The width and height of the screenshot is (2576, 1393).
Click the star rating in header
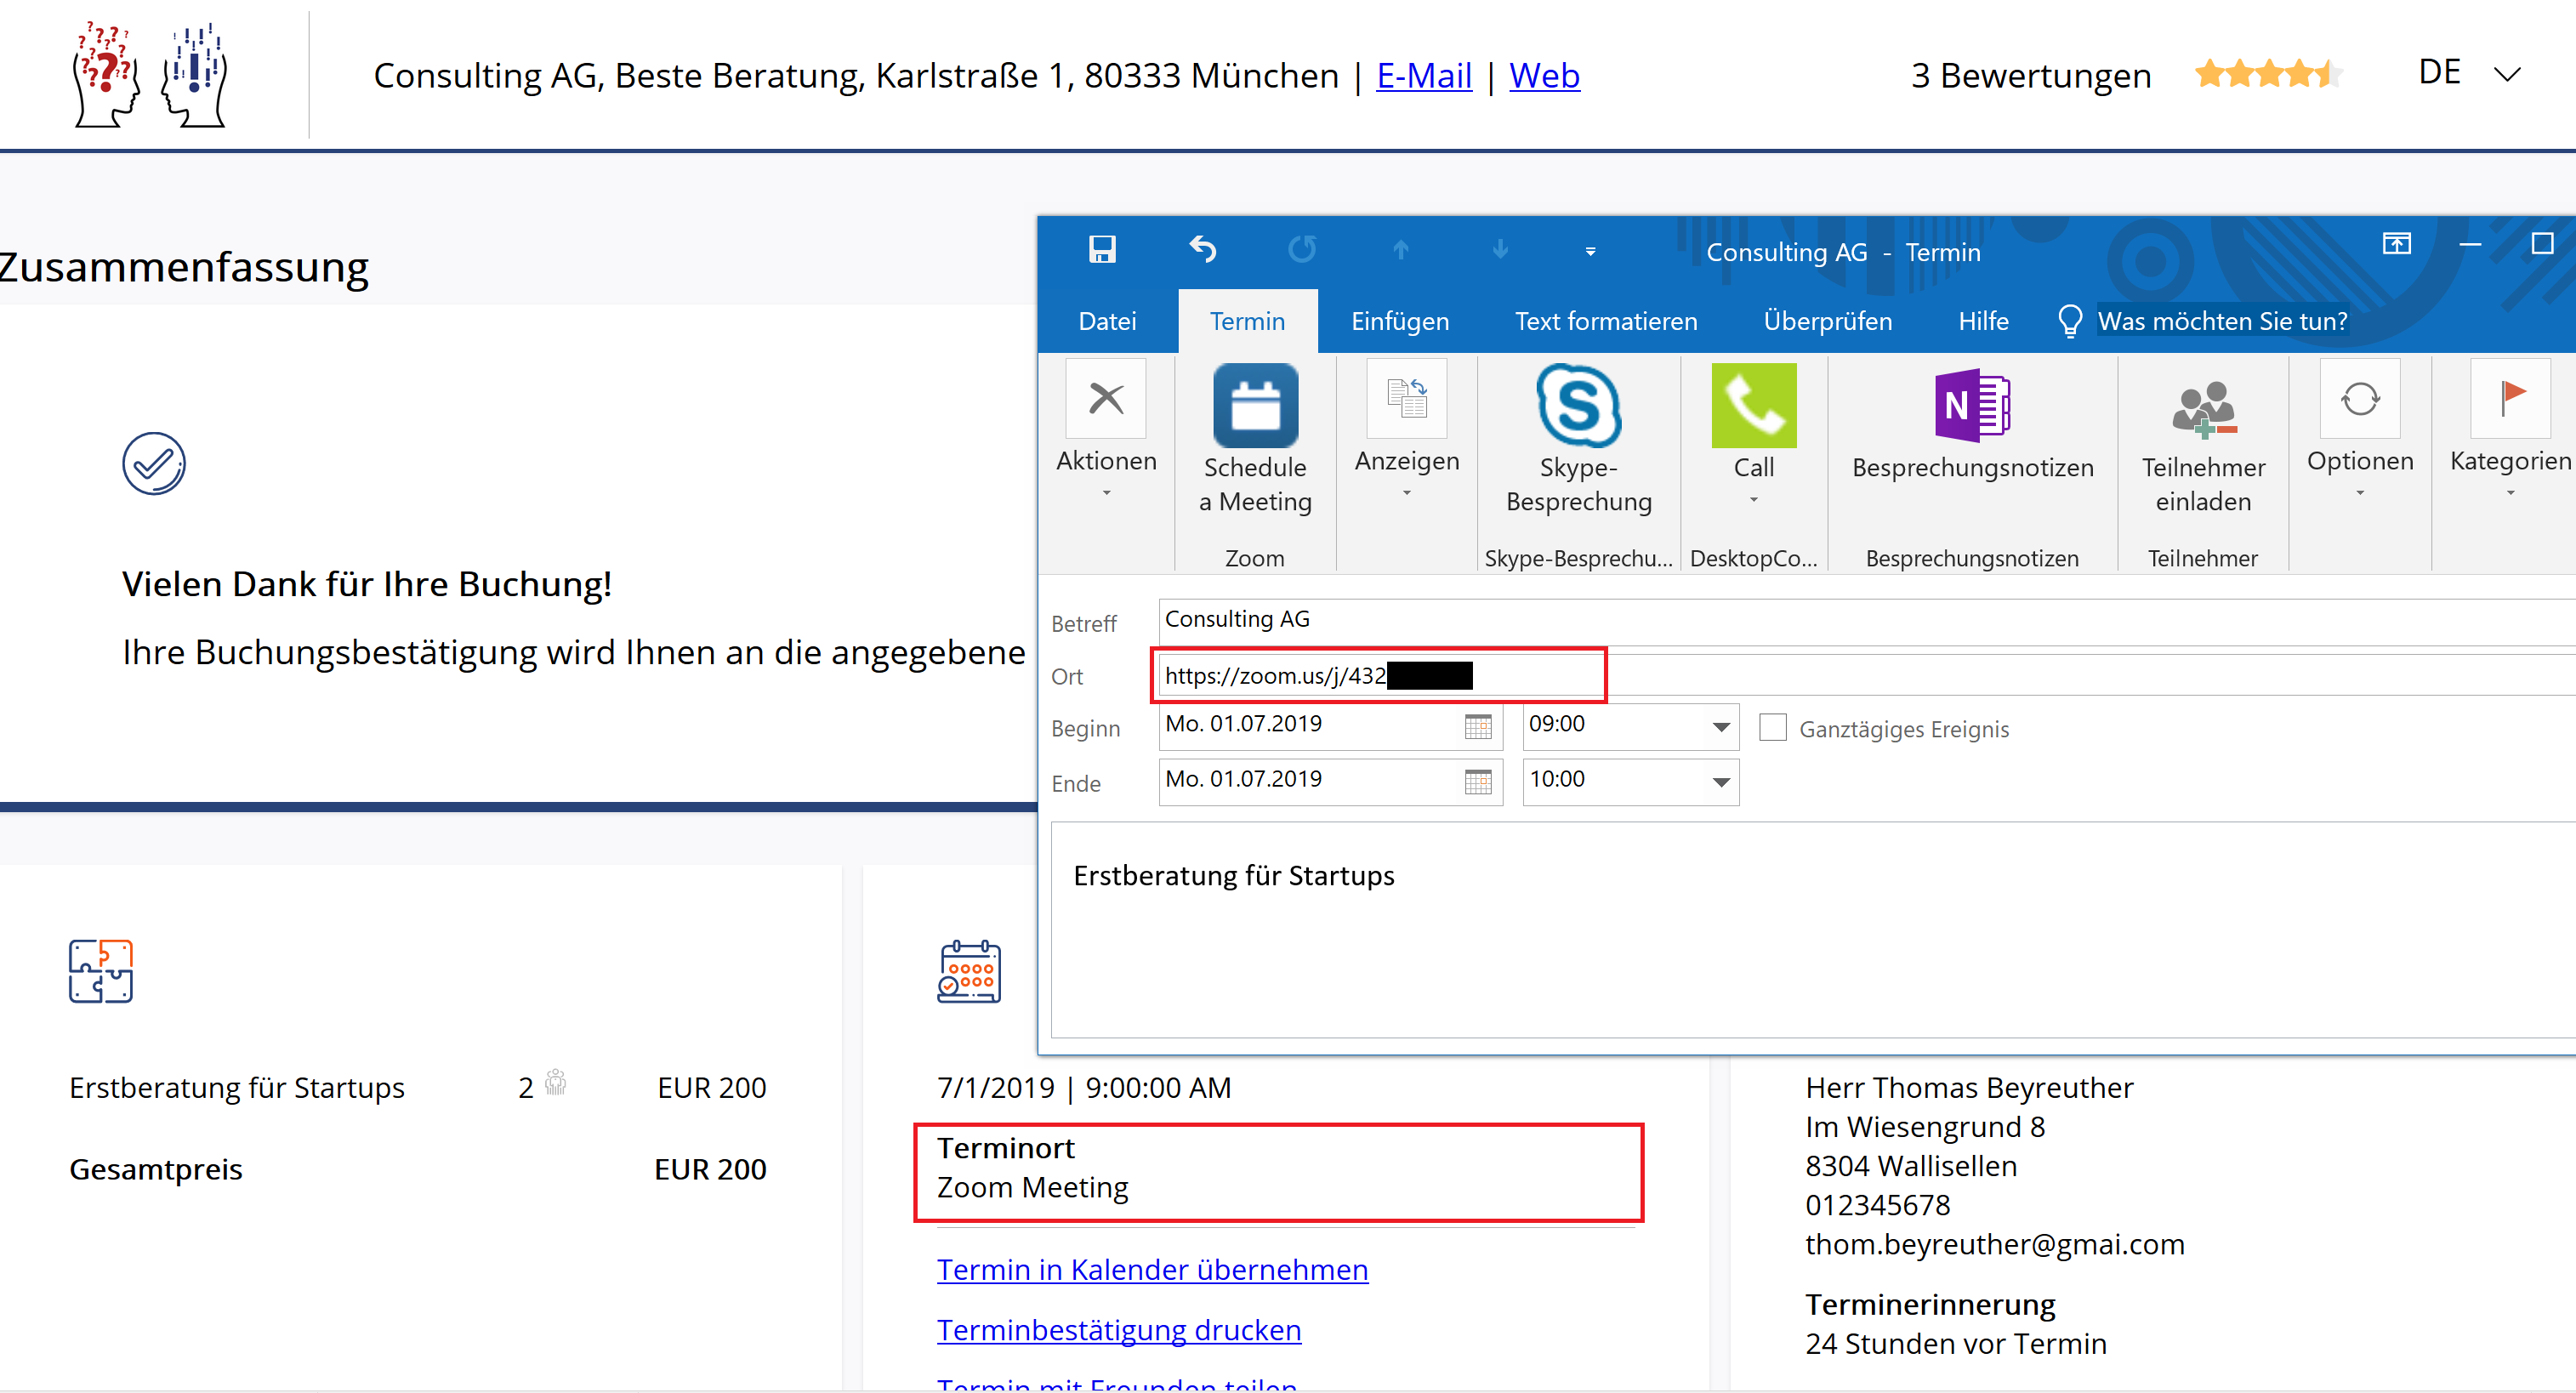[x=2268, y=74]
